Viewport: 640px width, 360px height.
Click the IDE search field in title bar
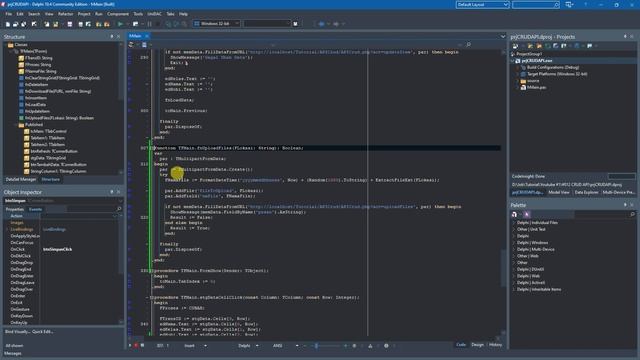point(536,4)
